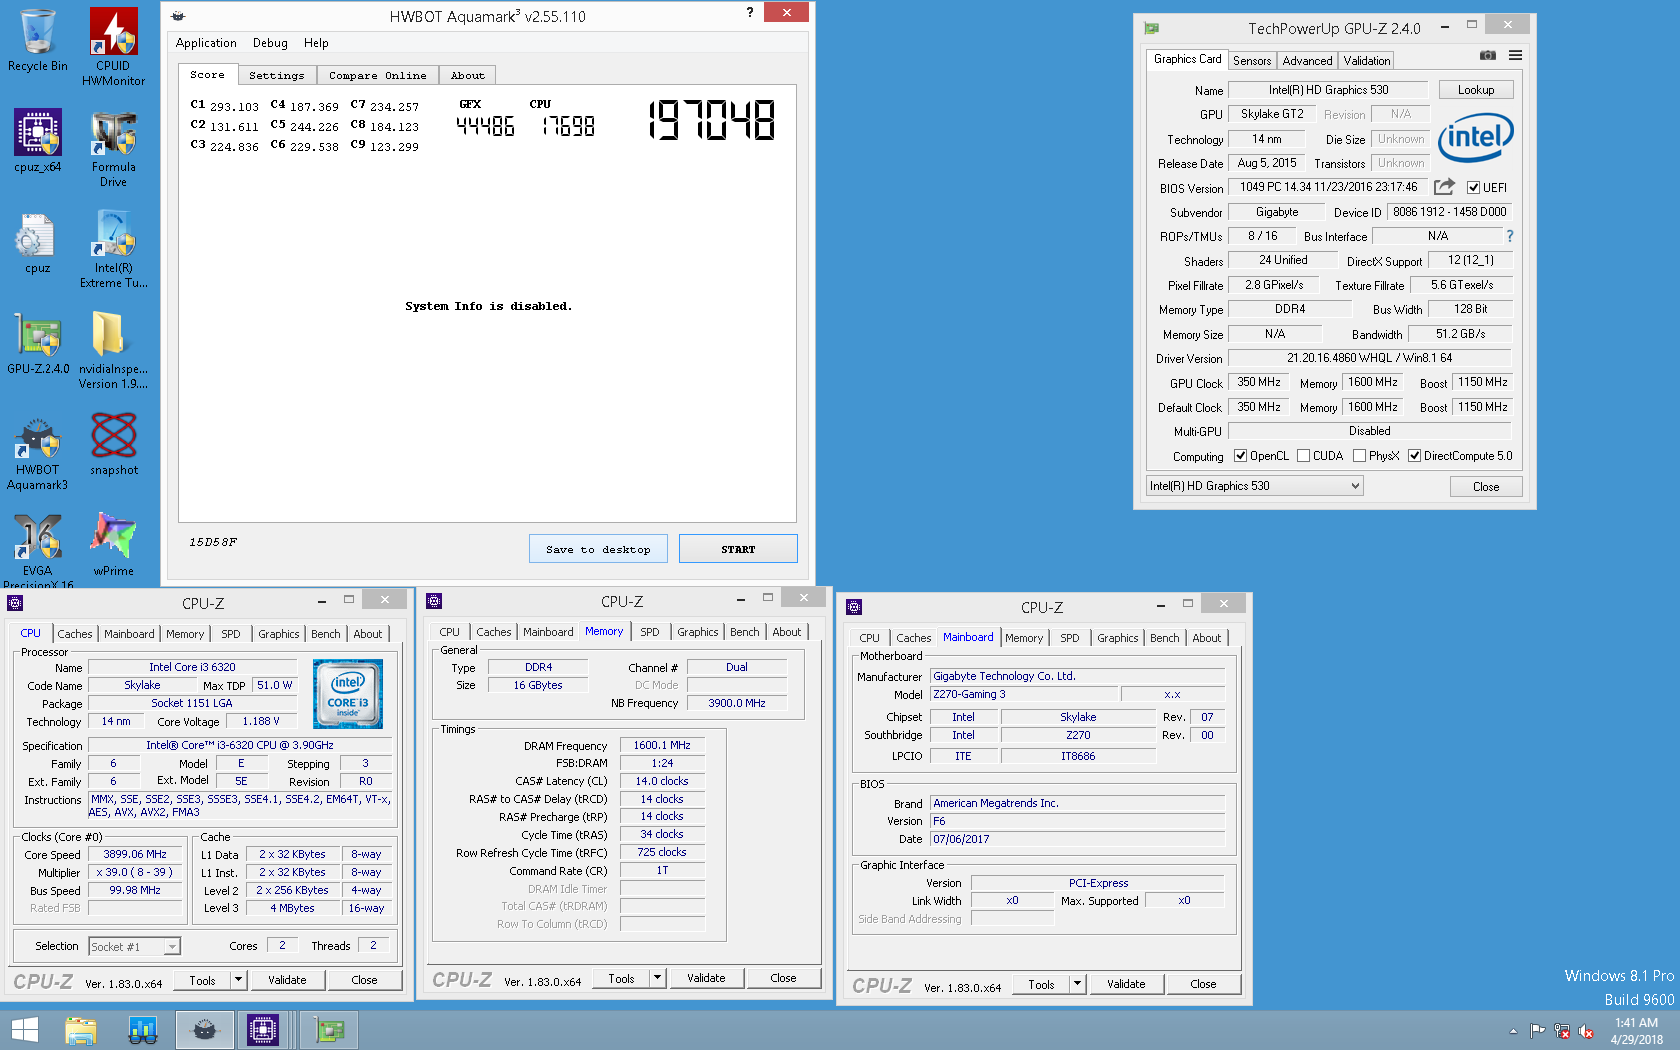Open the GPU-Z hamburger menu icon
This screenshot has height=1050, width=1680.
[x=1515, y=56]
